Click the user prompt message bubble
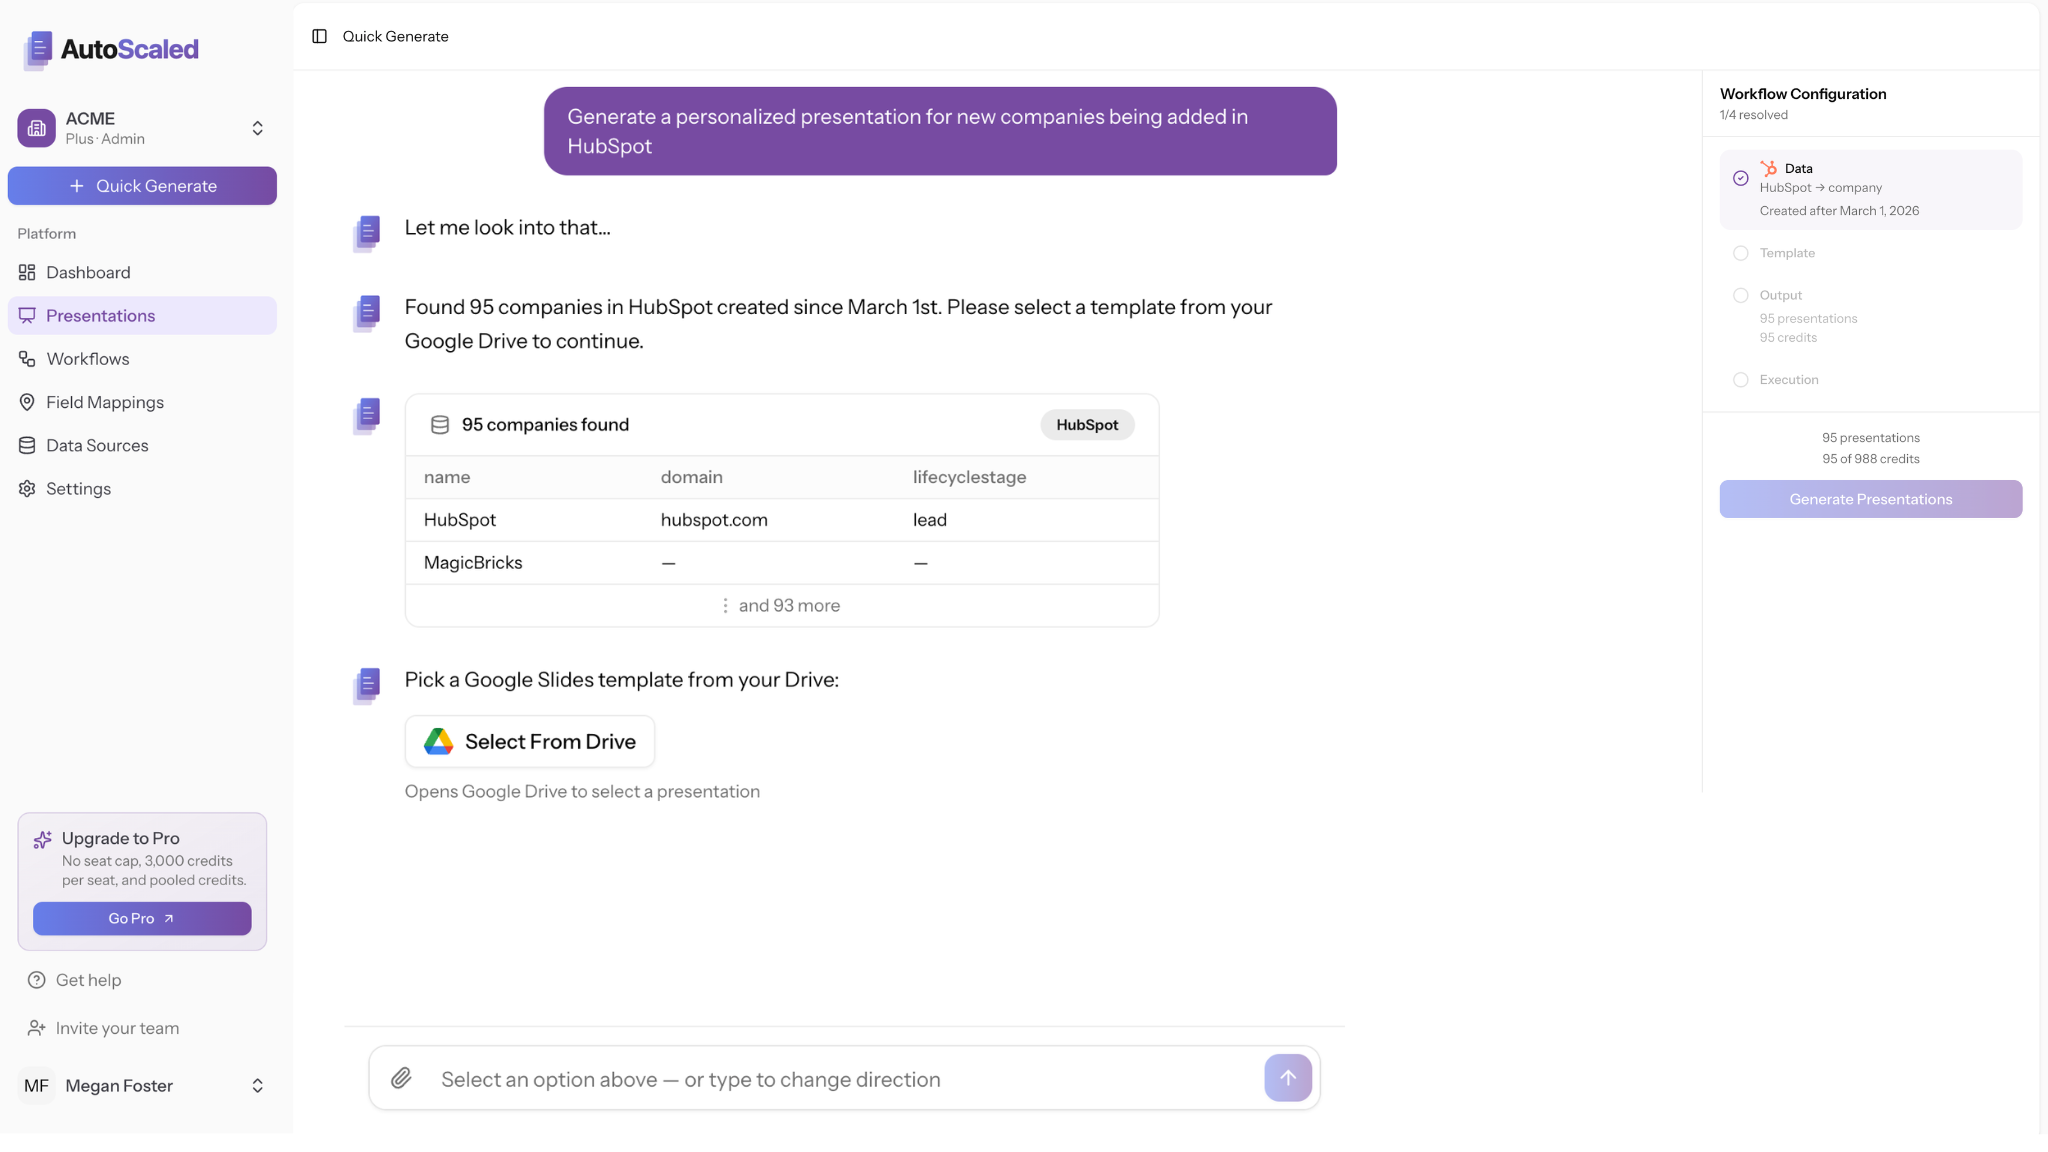 coord(940,131)
